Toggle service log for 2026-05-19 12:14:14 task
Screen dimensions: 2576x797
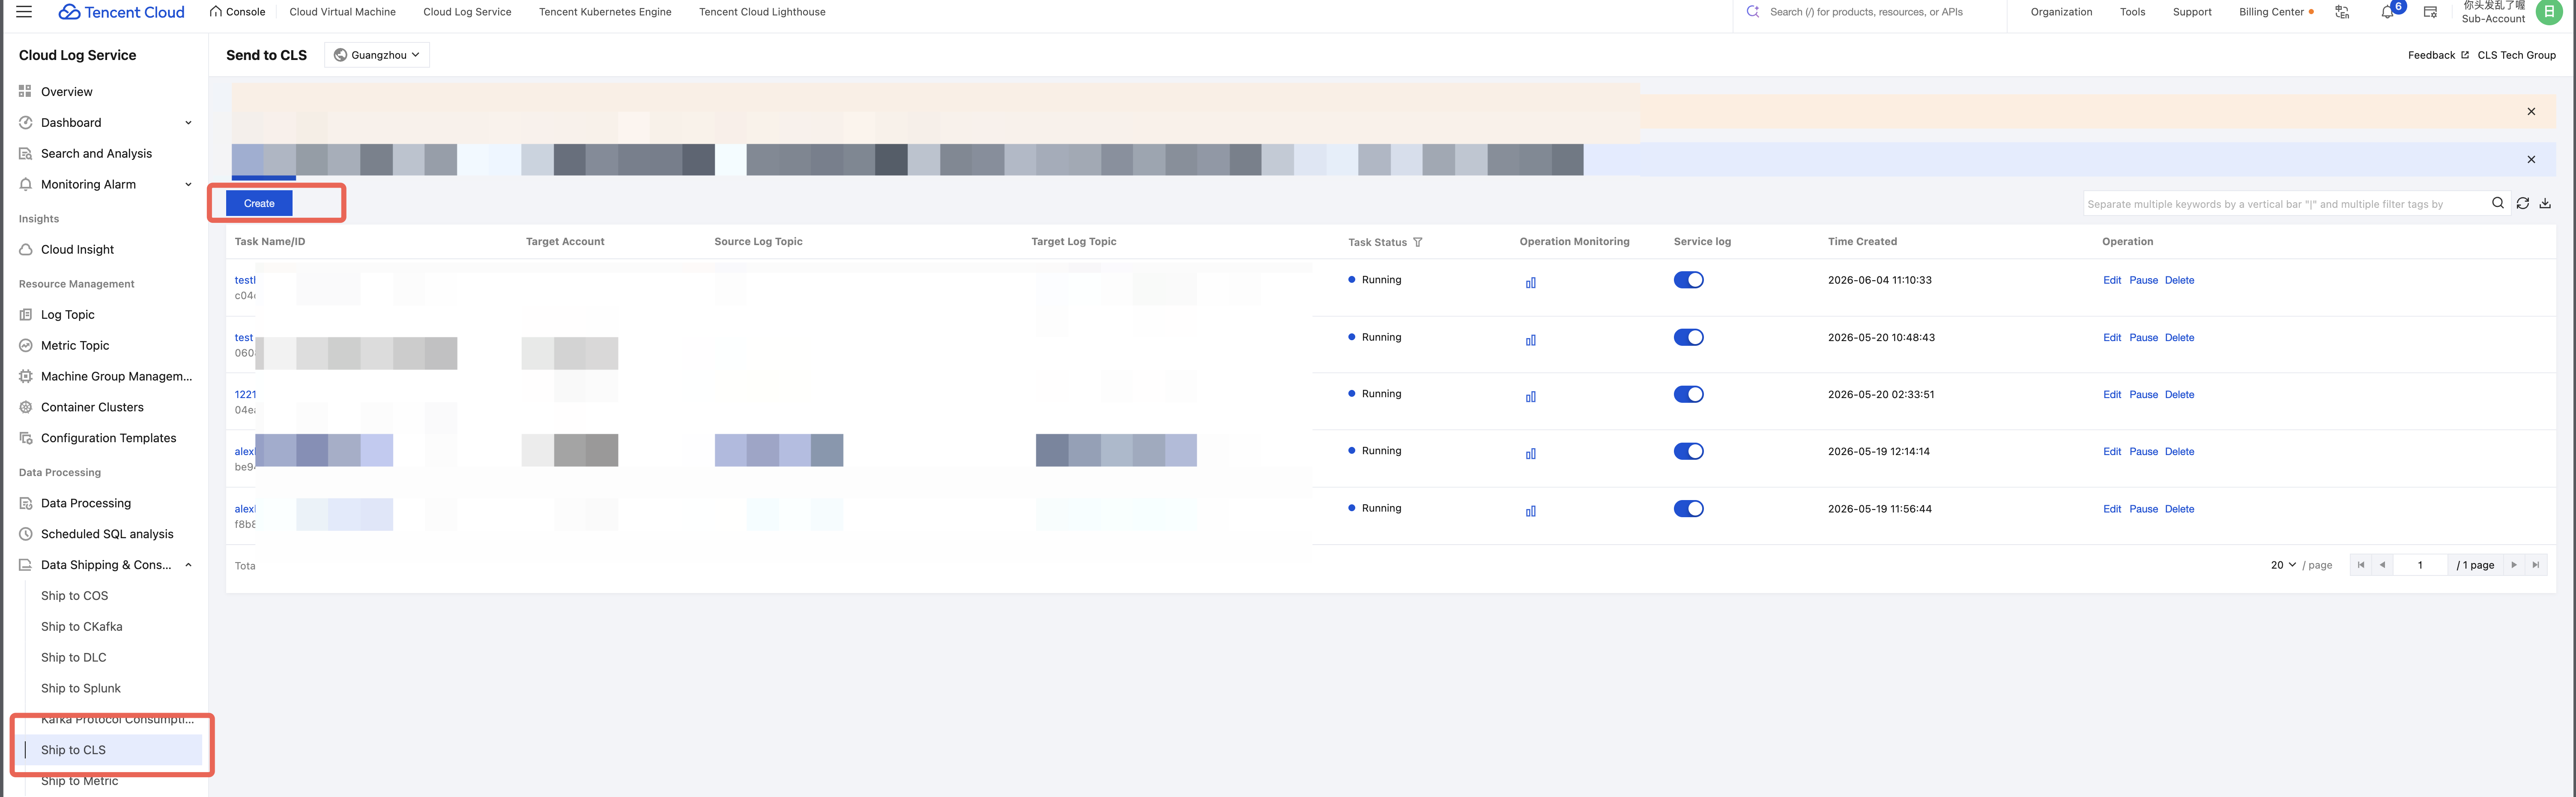coord(1688,451)
